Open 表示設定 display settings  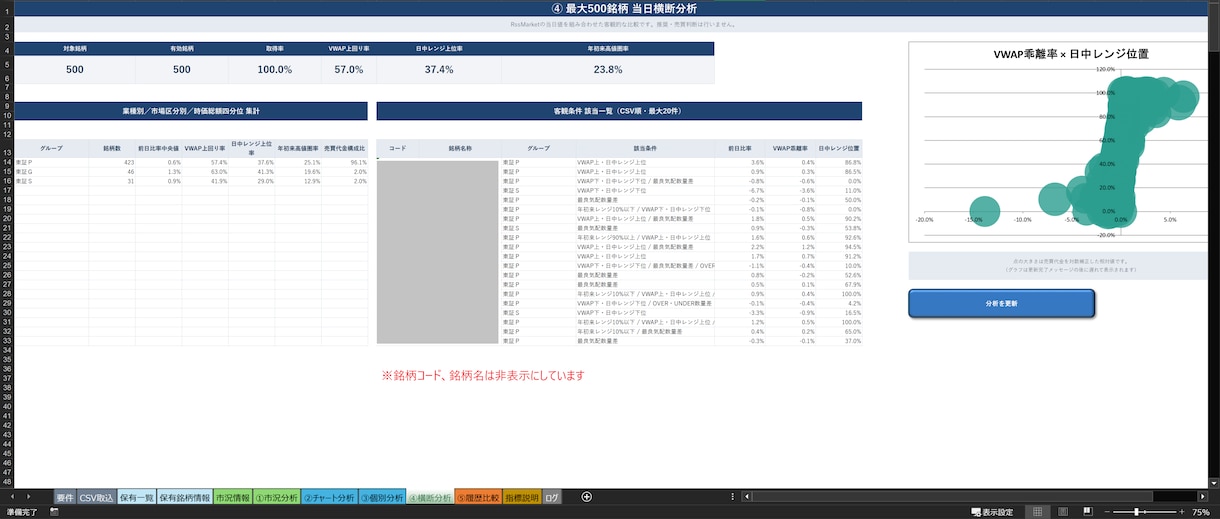991,512
